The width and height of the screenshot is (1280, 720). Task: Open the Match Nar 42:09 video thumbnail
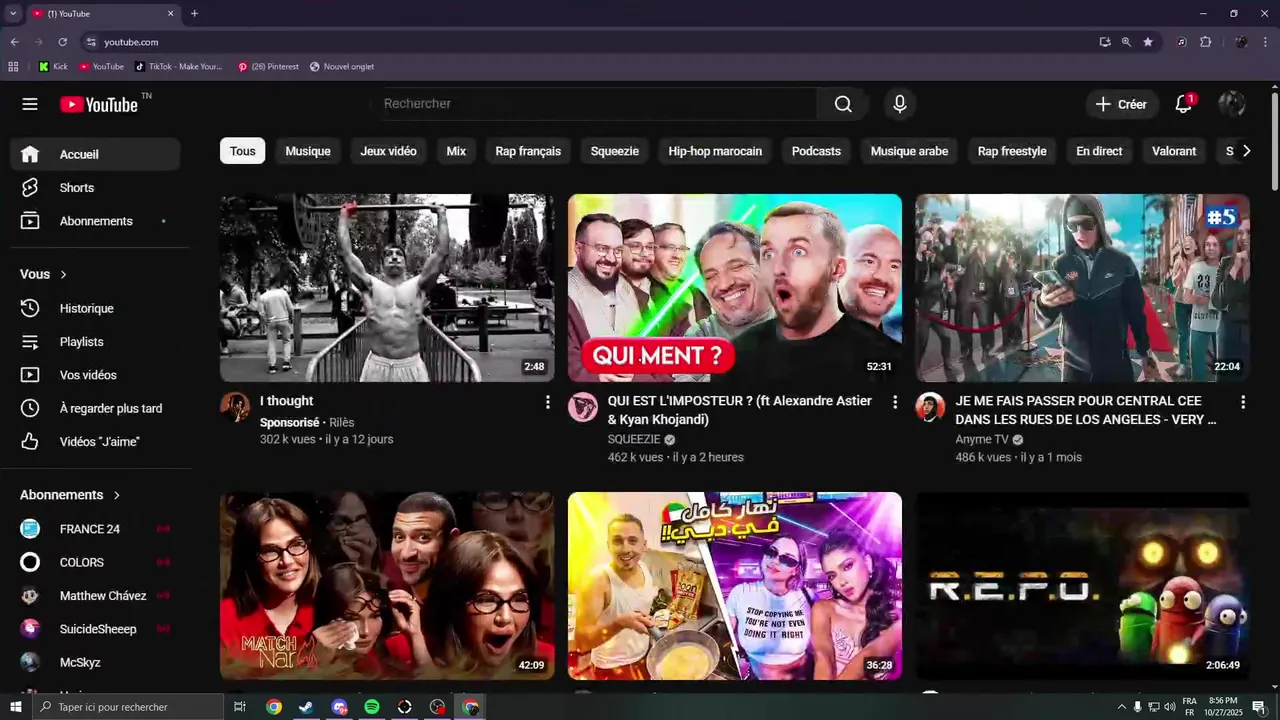click(x=387, y=586)
